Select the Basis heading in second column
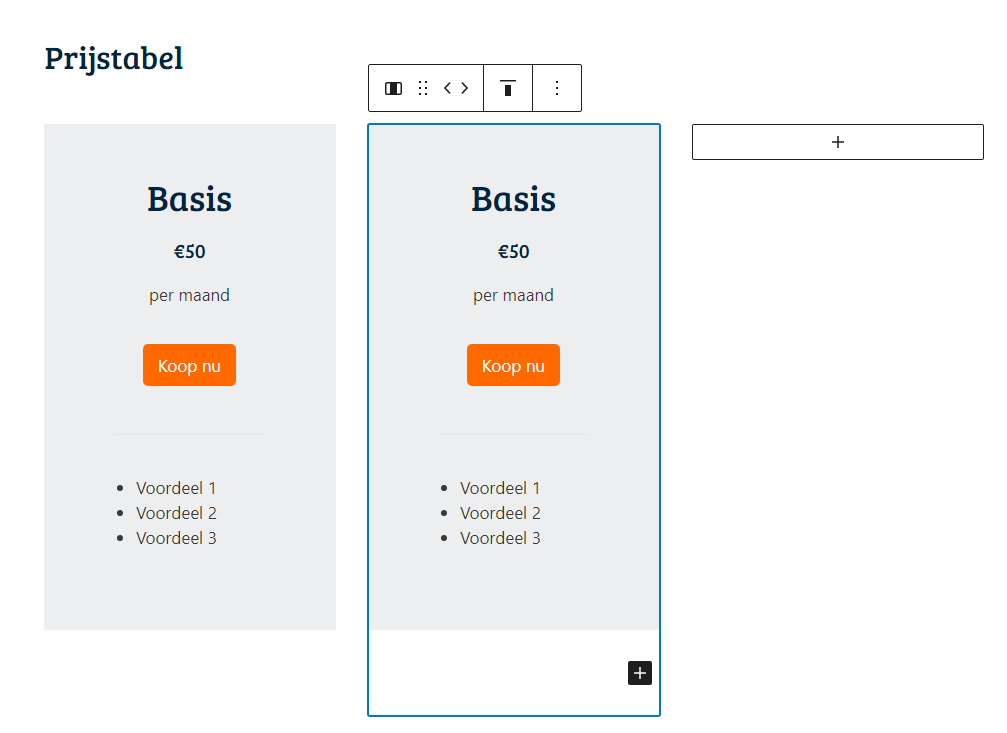The width and height of the screenshot is (1007, 733). (x=513, y=199)
